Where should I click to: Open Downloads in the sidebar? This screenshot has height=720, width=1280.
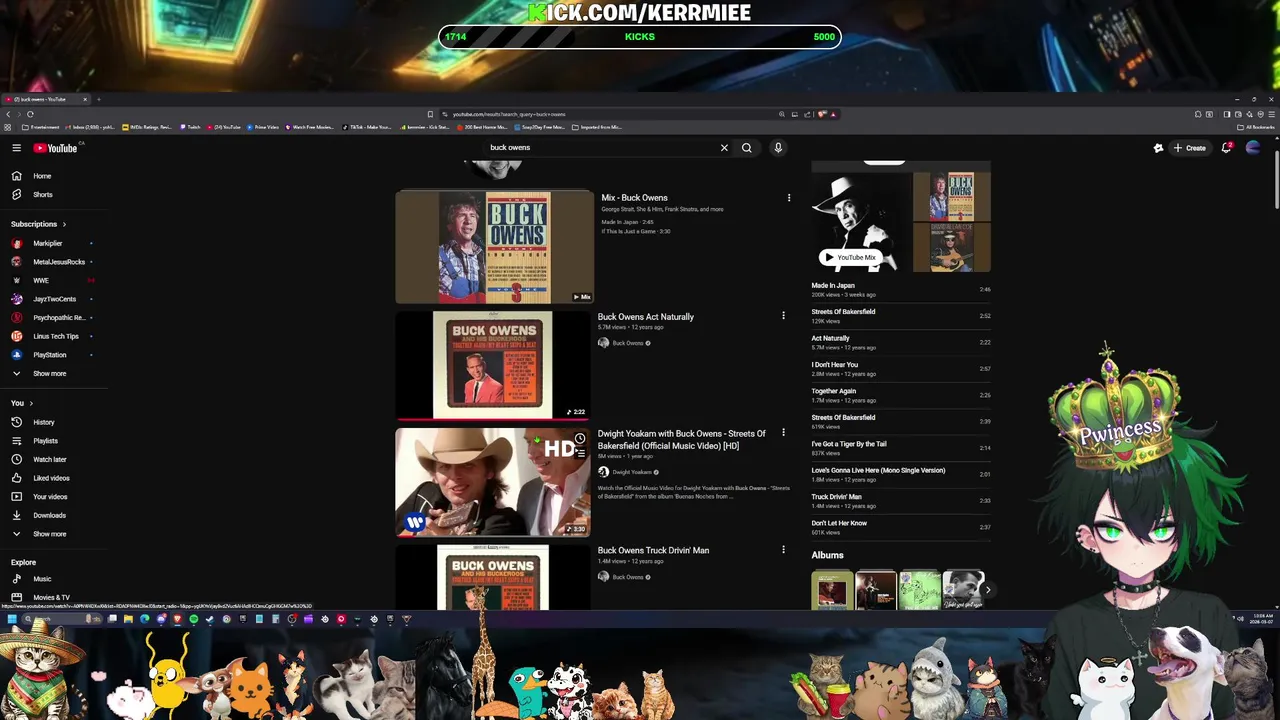(54, 515)
